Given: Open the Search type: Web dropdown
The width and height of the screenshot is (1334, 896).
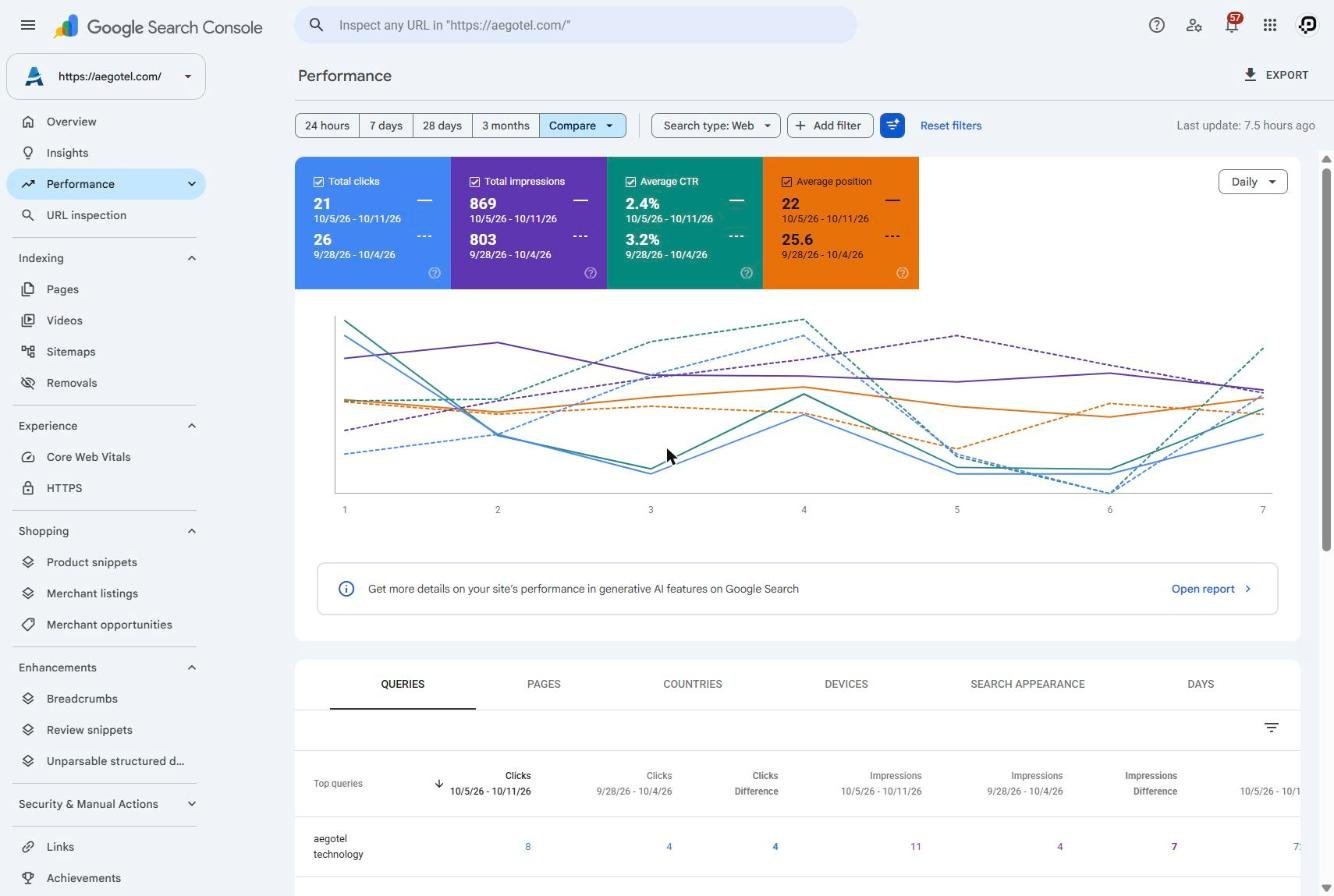Looking at the screenshot, I should [715, 126].
